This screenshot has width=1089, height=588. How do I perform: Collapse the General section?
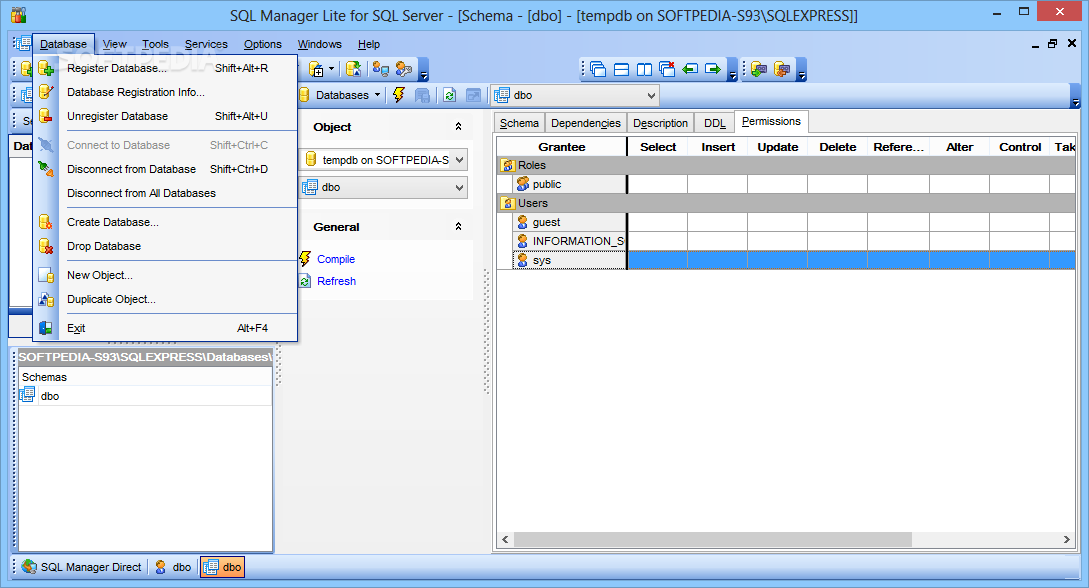tap(458, 226)
